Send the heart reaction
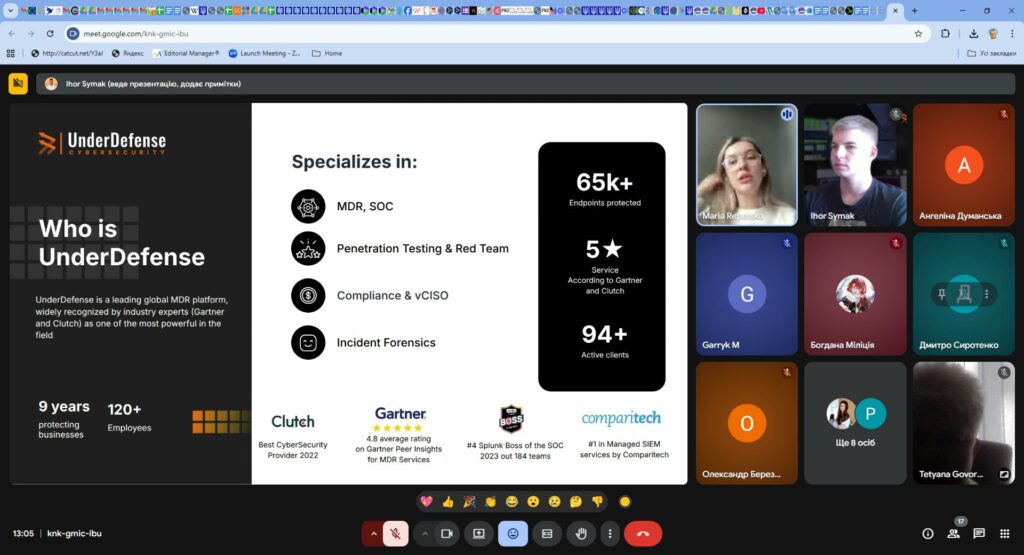The height and width of the screenshot is (555, 1024). pyautogui.click(x=427, y=501)
